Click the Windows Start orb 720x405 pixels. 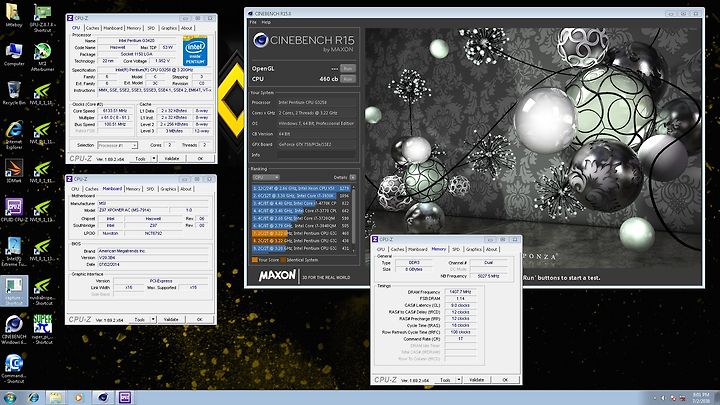(10, 397)
